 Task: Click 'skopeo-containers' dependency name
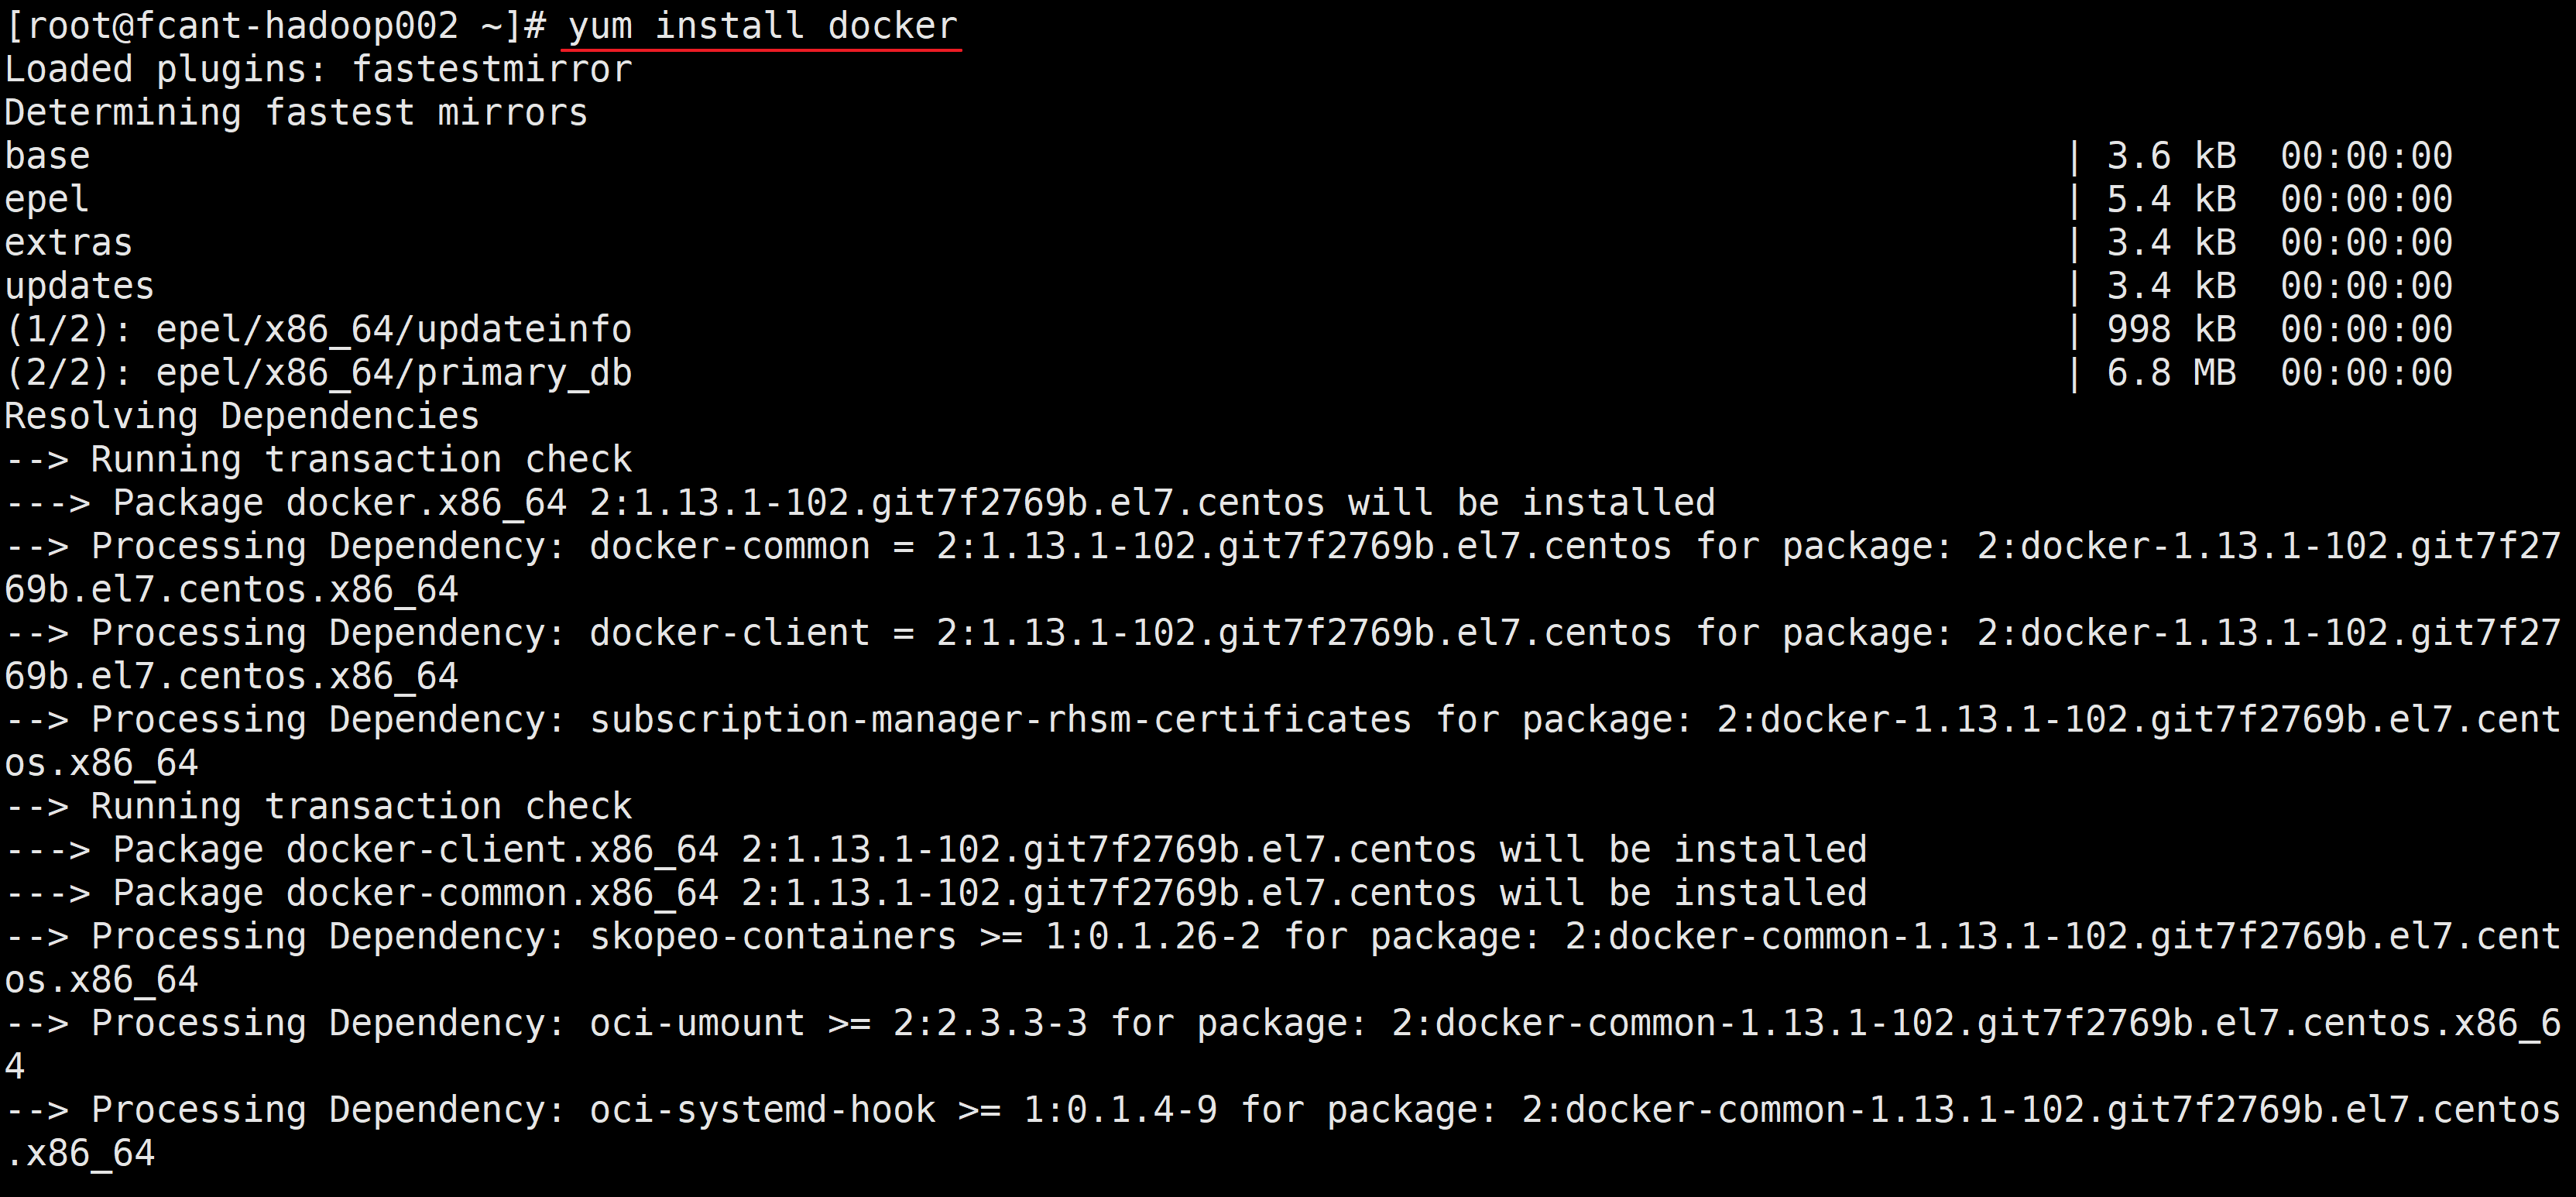tap(772, 936)
